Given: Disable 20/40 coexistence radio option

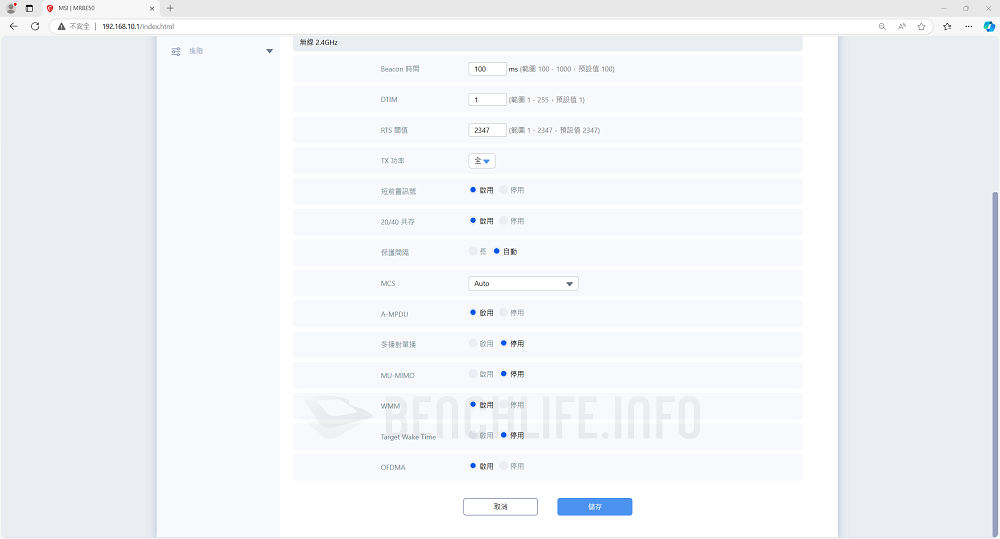Looking at the screenshot, I should (504, 221).
